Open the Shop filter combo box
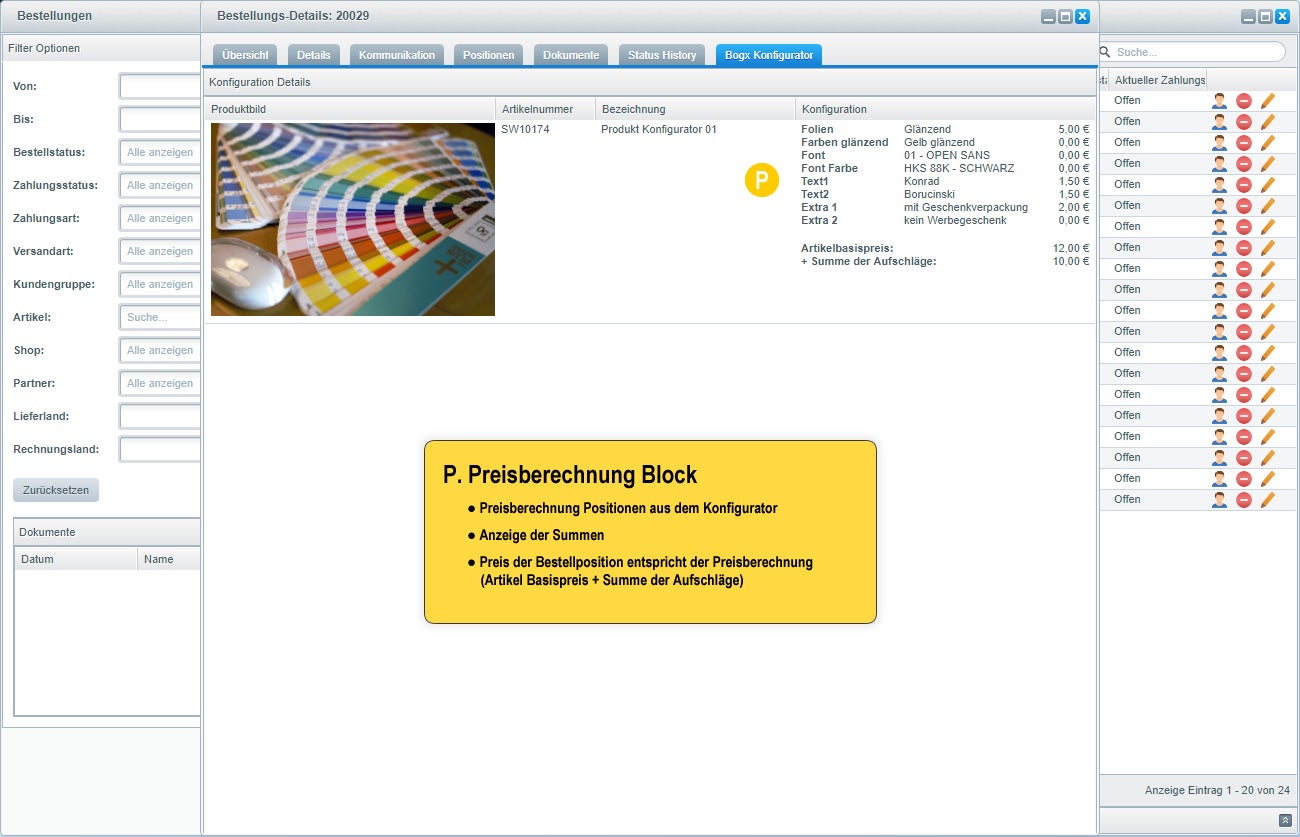Screen dimensions: 1300x837 click(160, 350)
